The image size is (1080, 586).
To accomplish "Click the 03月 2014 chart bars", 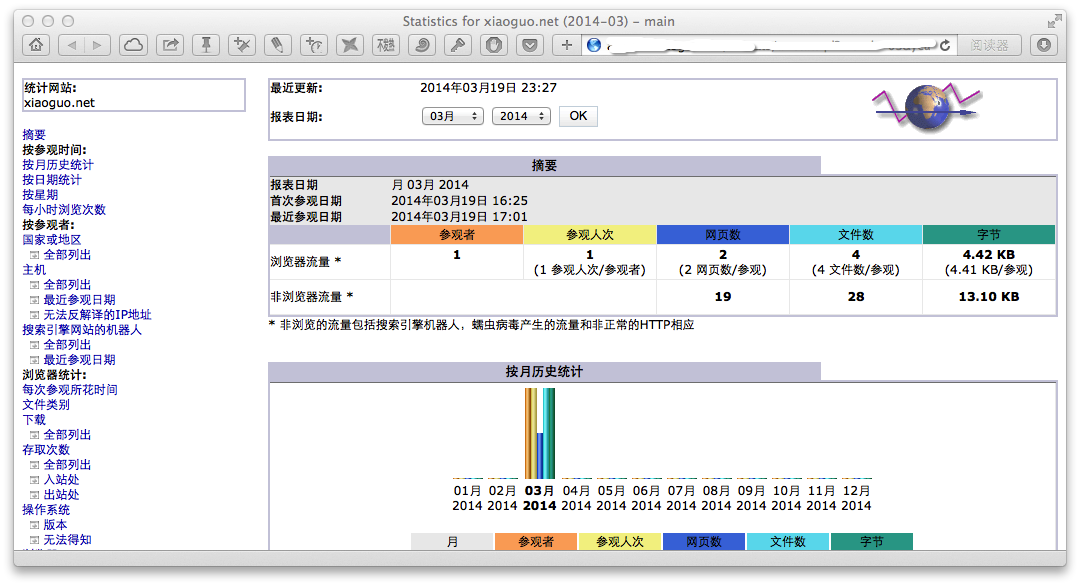I will pyautogui.click(x=539, y=433).
